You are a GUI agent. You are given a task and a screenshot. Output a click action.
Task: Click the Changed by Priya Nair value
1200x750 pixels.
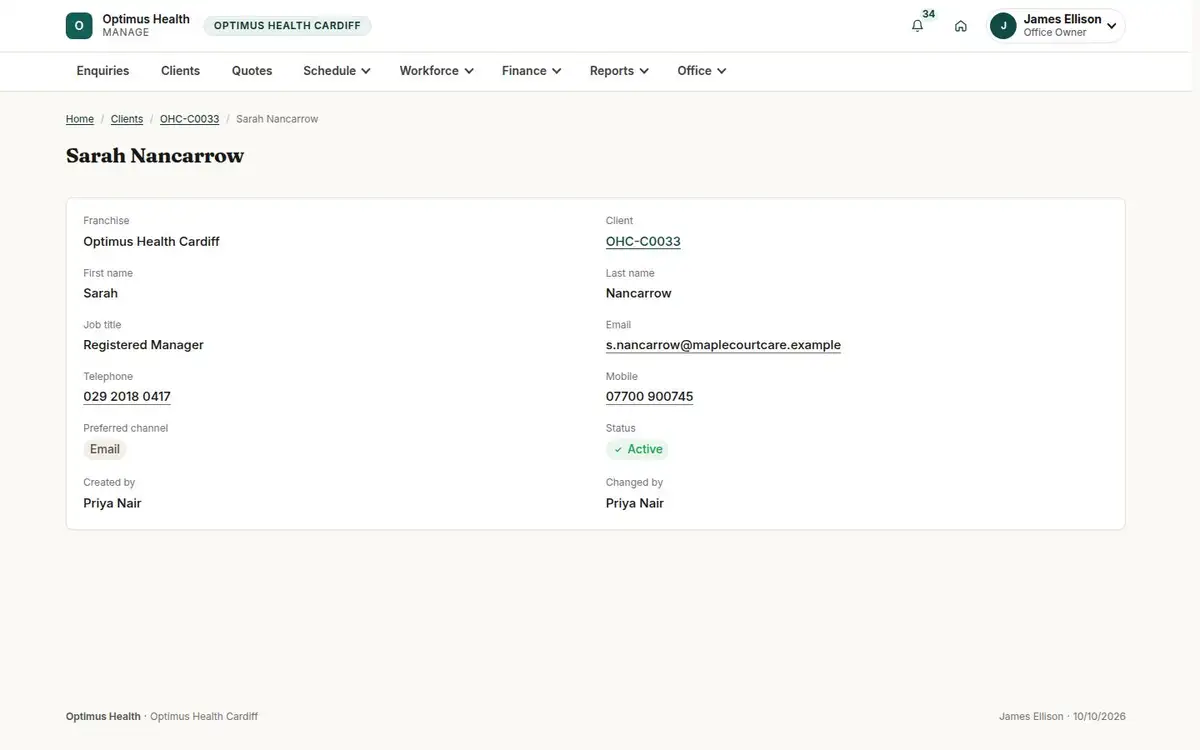click(635, 503)
